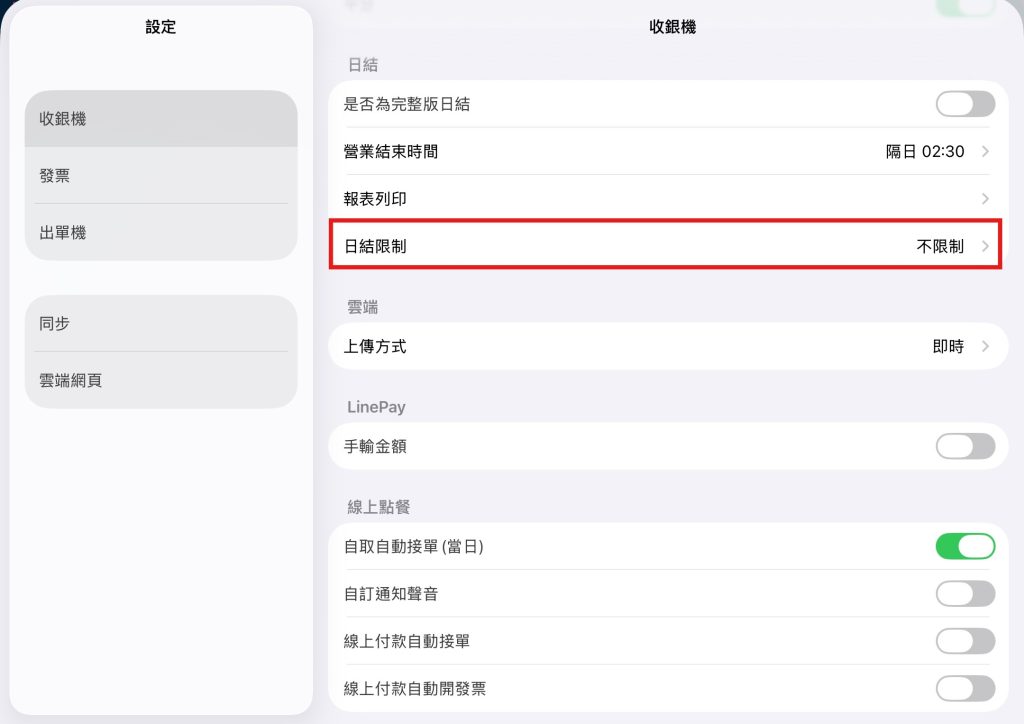
Task: Tap the 日結限制 chevron arrow
Action: [985, 246]
